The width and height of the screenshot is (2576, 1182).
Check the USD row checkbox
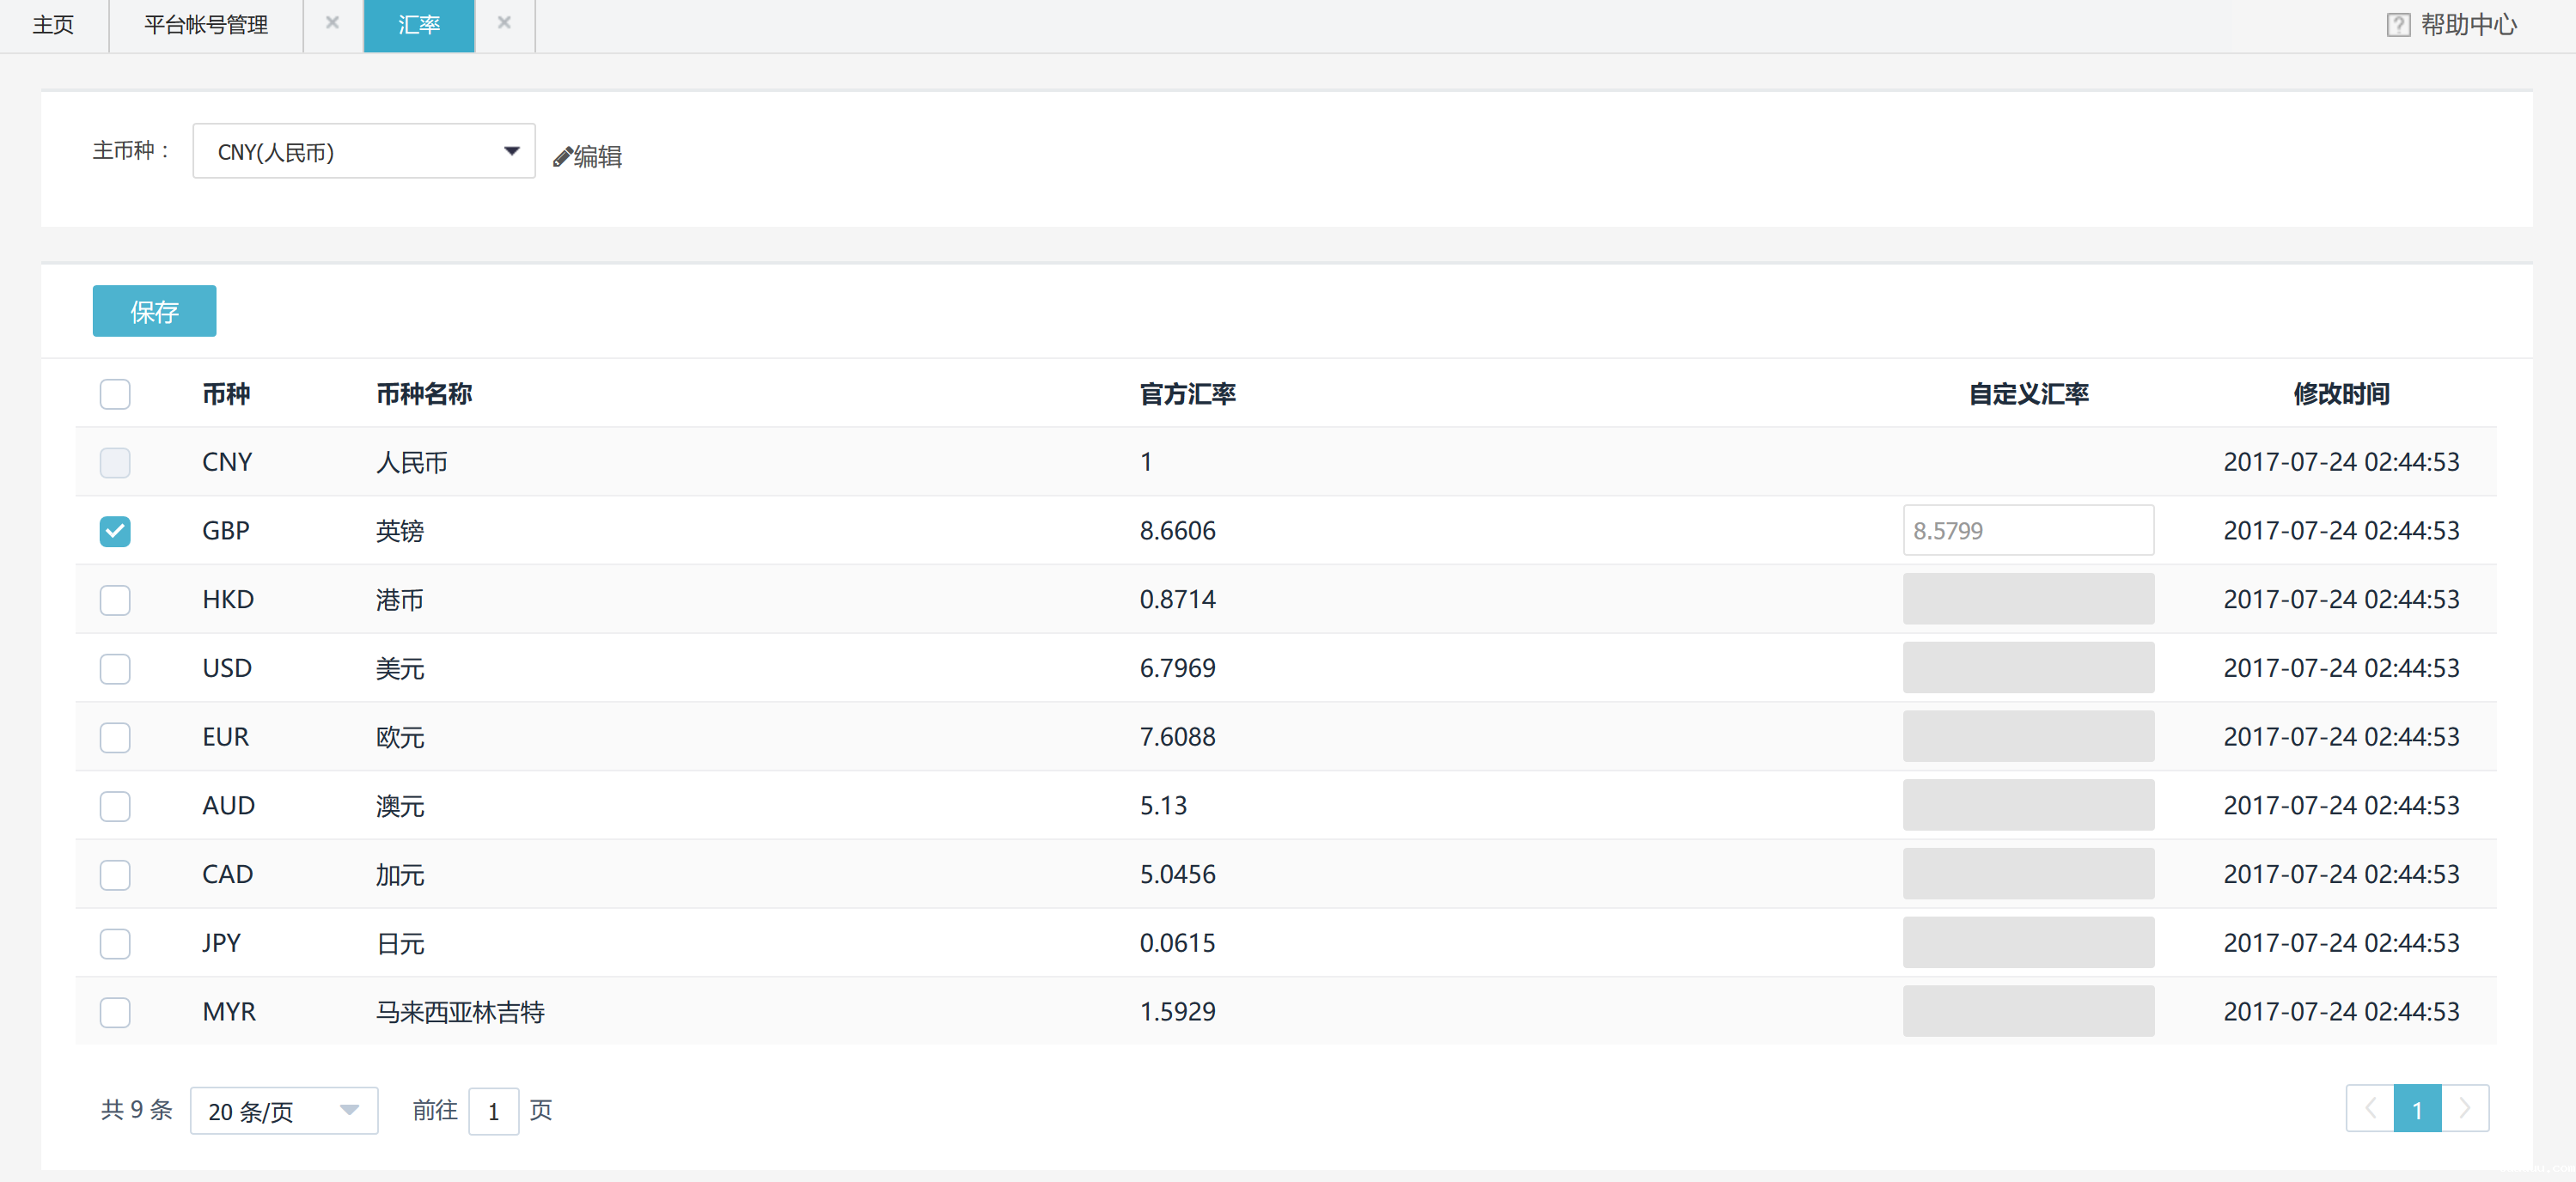point(115,668)
